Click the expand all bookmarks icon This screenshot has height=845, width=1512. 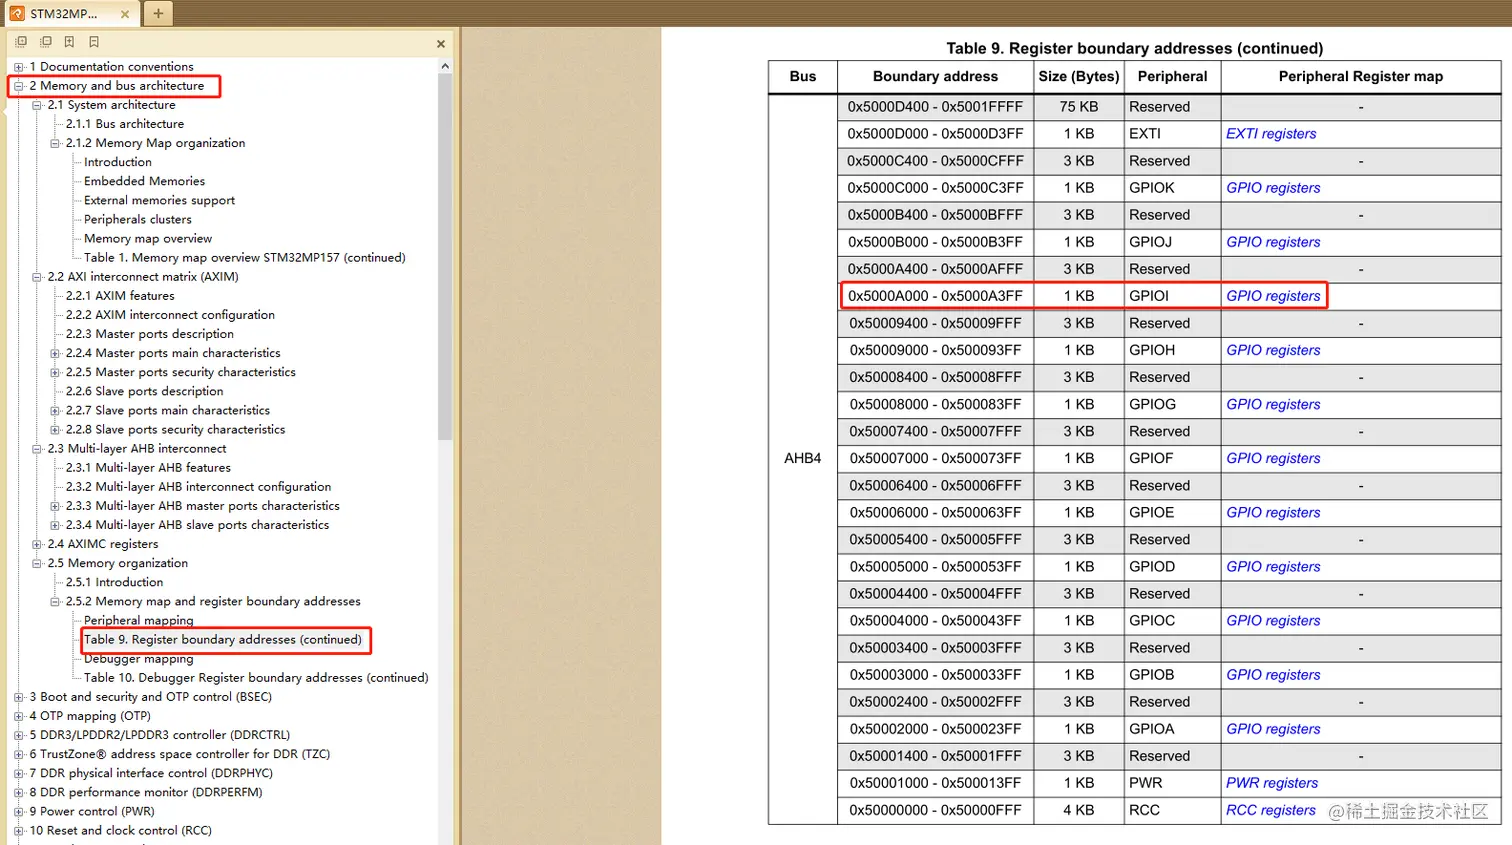[21, 42]
